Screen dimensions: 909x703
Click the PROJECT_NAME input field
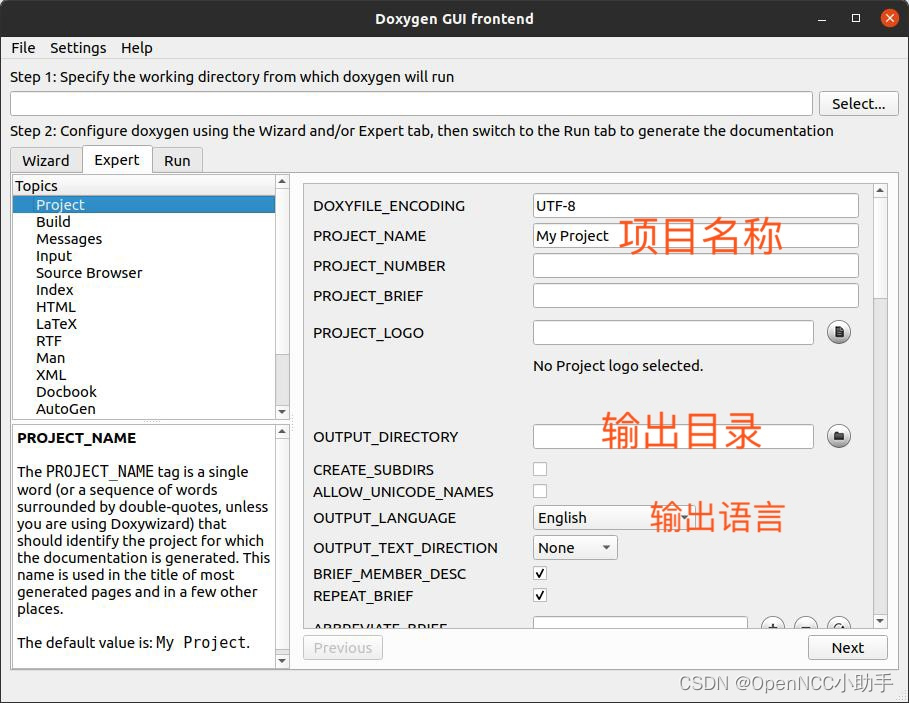[696, 236]
